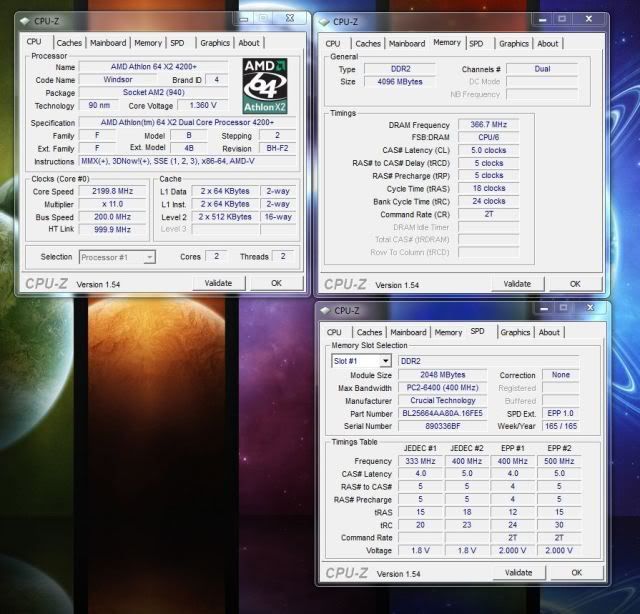Select the SPD tab in the Memory window
The width and height of the screenshot is (640, 614).
pyautogui.click(x=476, y=44)
